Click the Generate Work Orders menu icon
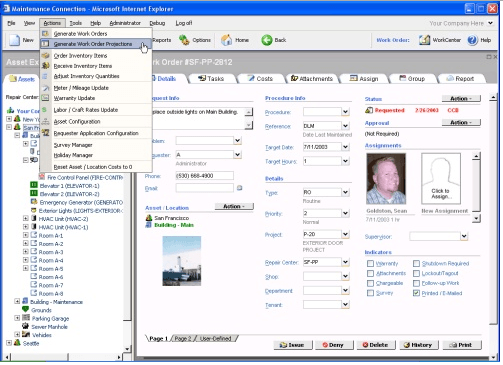This screenshot has height=365, width=503. click(x=46, y=33)
